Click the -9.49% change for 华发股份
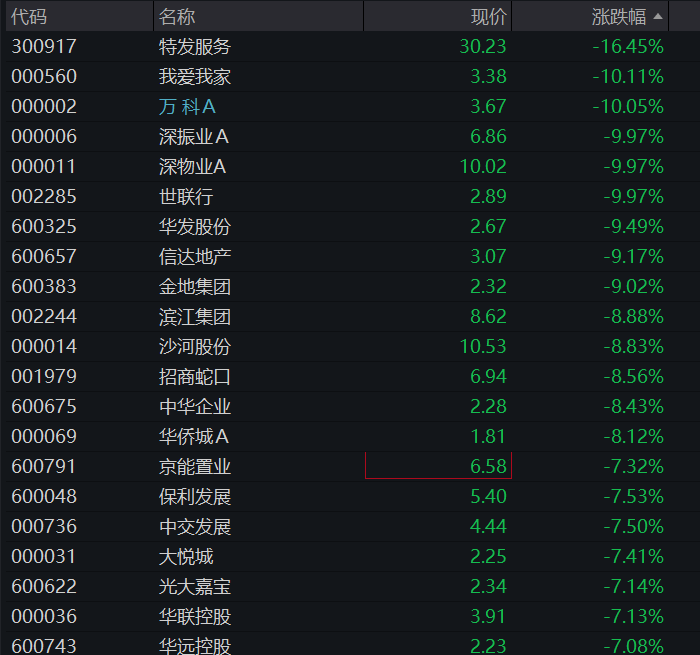Viewport: 700px width, 655px height. [633, 226]
